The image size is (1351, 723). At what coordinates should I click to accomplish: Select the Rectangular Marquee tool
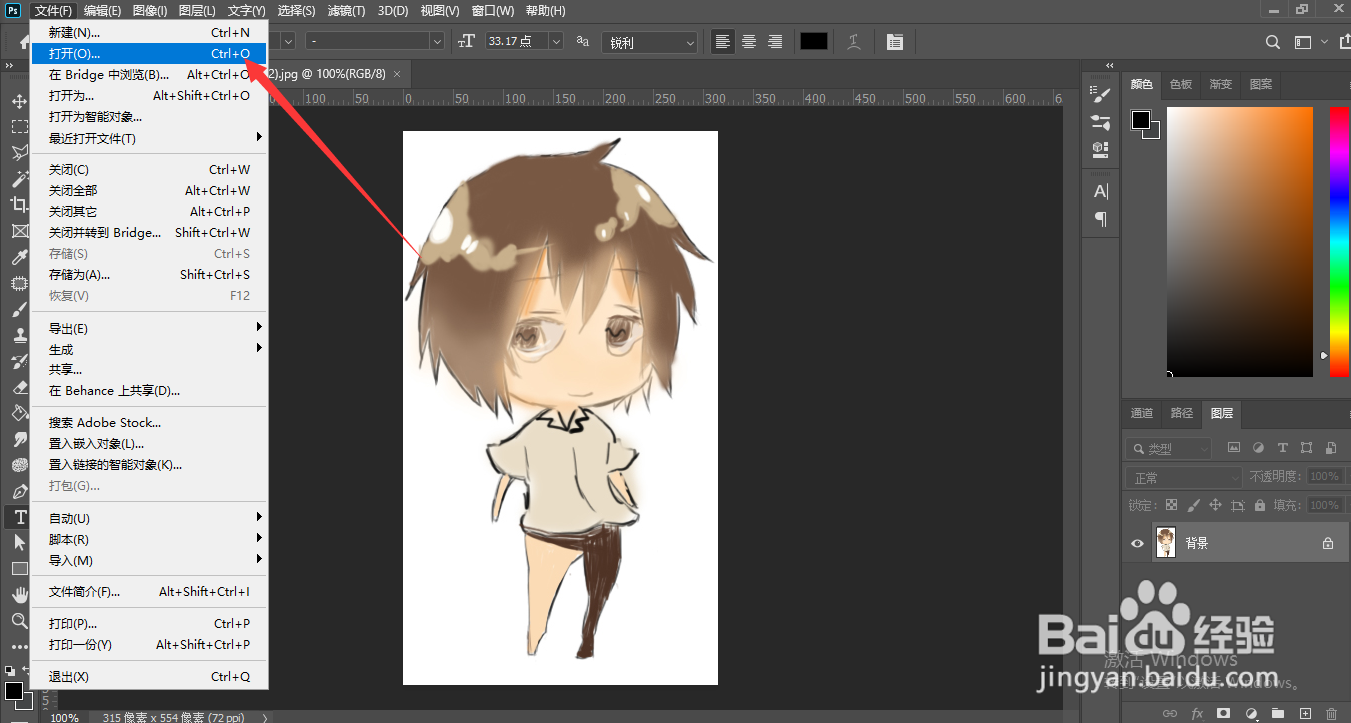pyautogui.click(x=19, y=127)
